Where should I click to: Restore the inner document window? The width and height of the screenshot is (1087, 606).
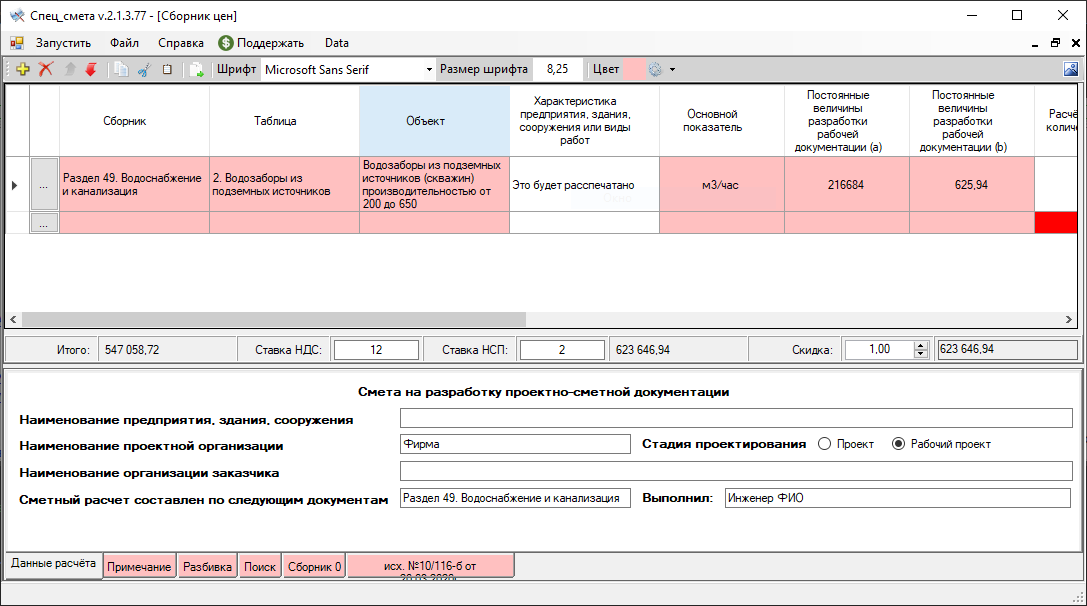click(1055, 43)
